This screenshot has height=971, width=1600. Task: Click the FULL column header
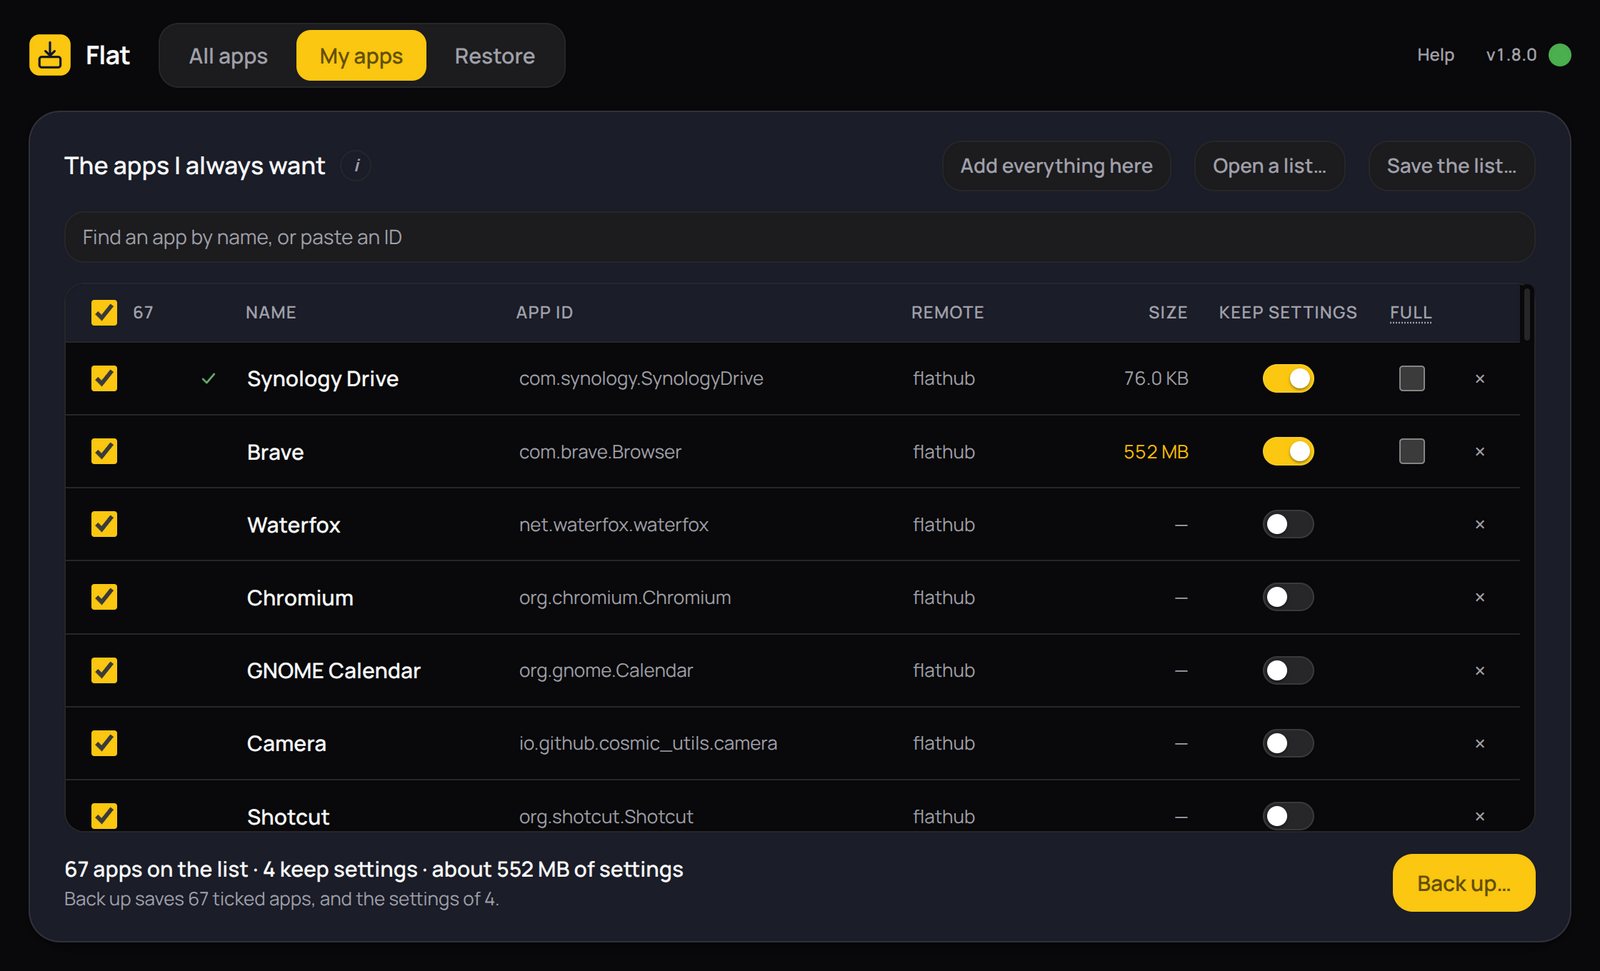point(1411,313)
